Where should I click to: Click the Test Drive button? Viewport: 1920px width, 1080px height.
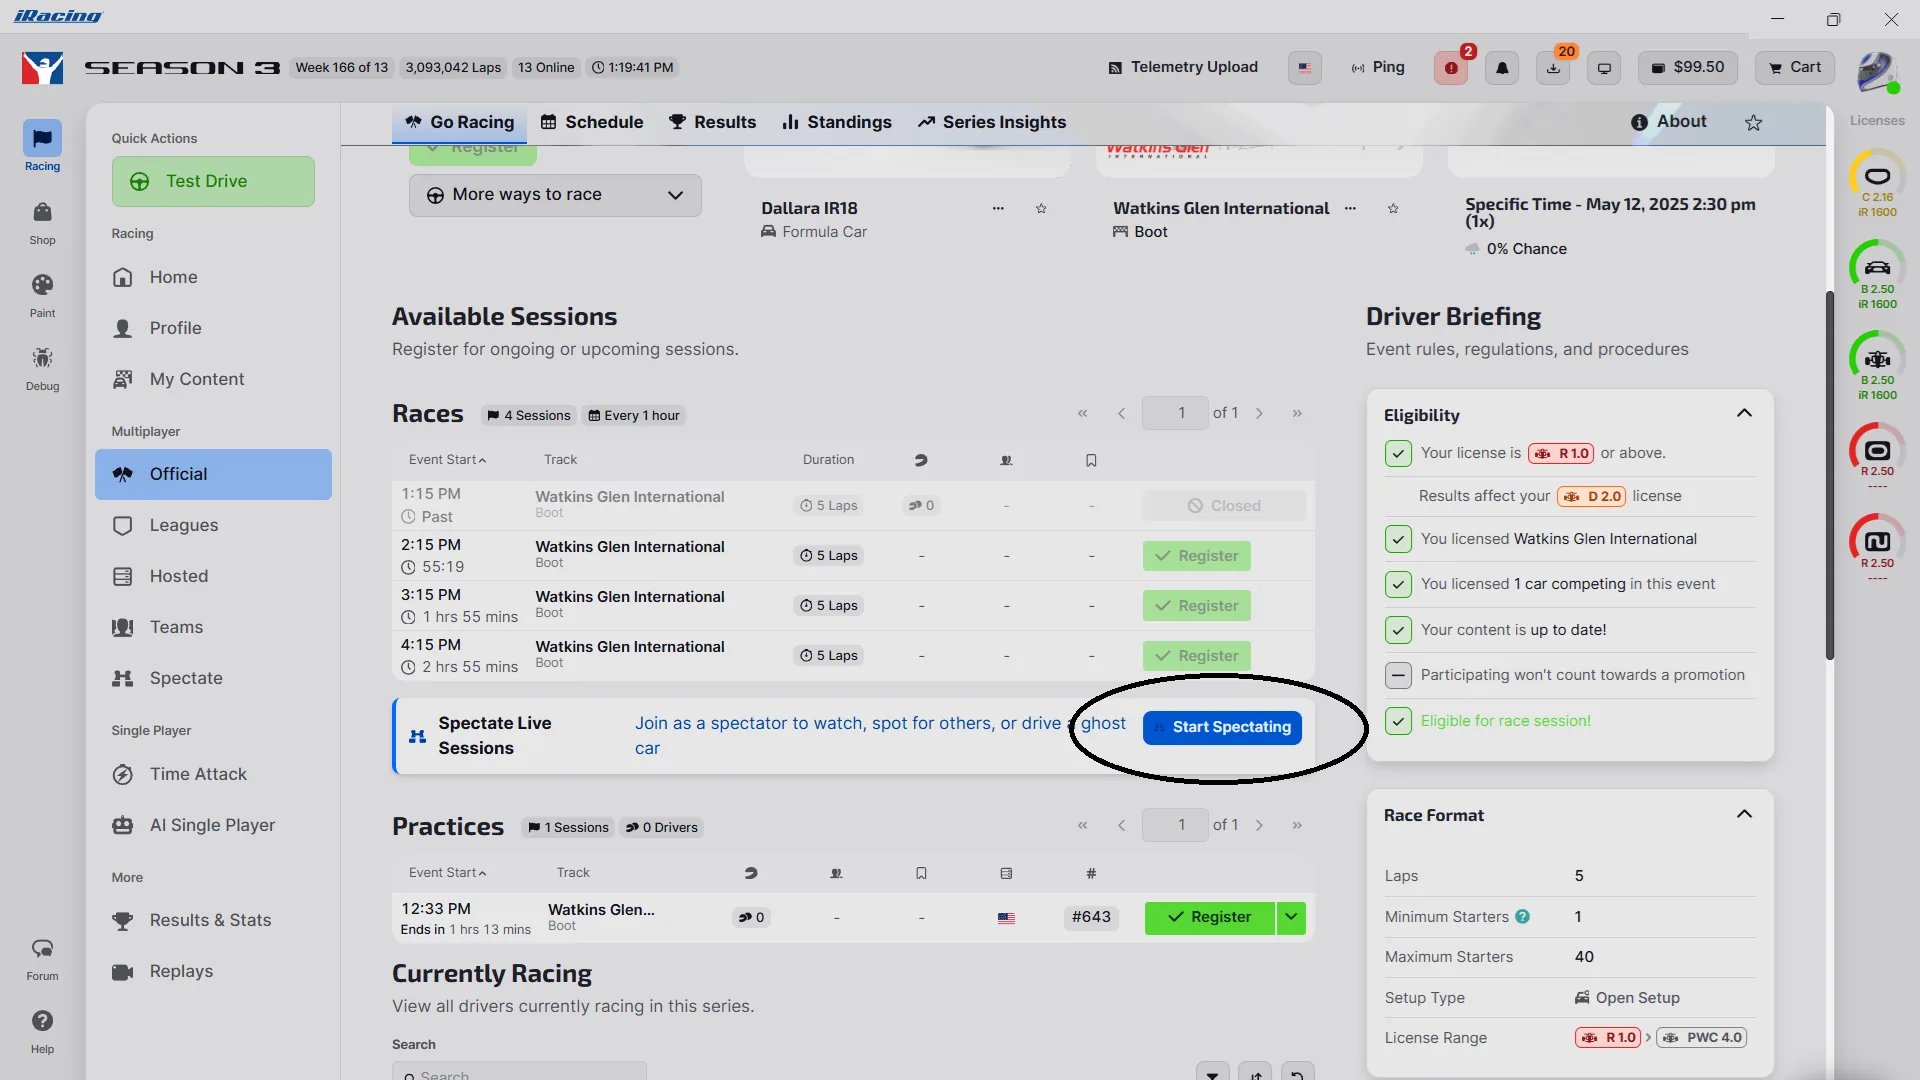click(213, 181)
